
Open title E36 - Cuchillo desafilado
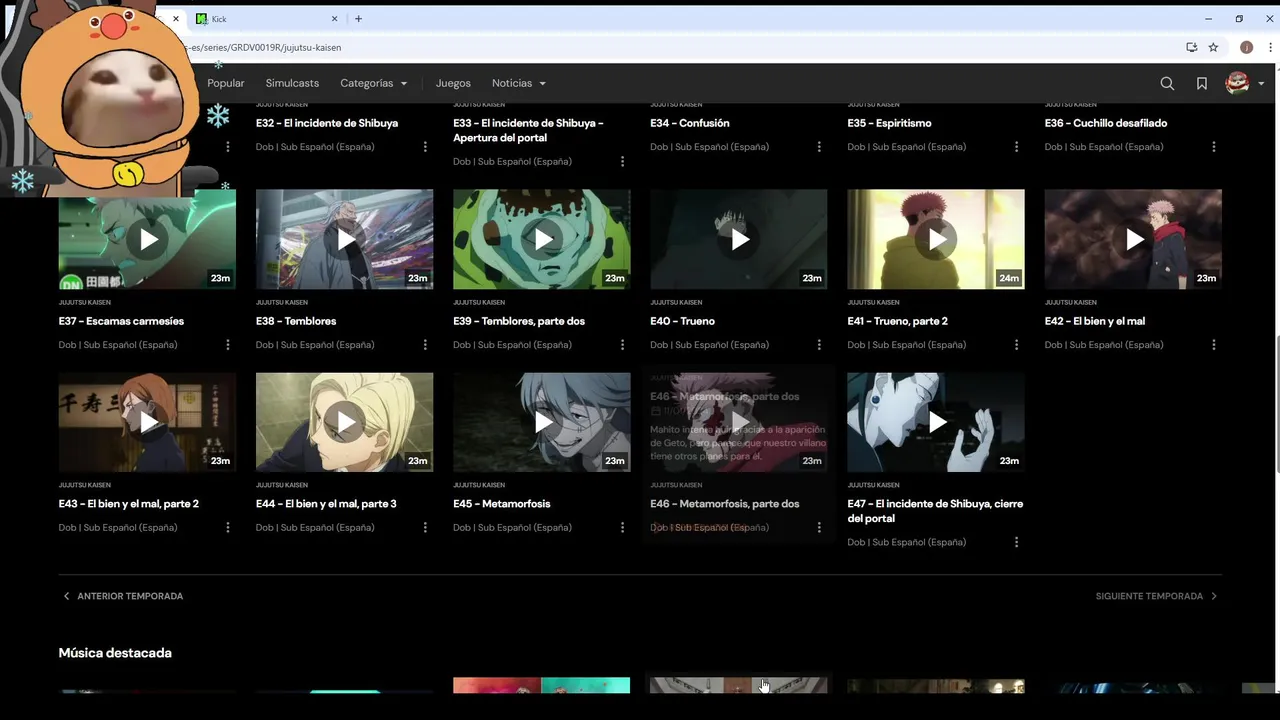point(1106,123)
